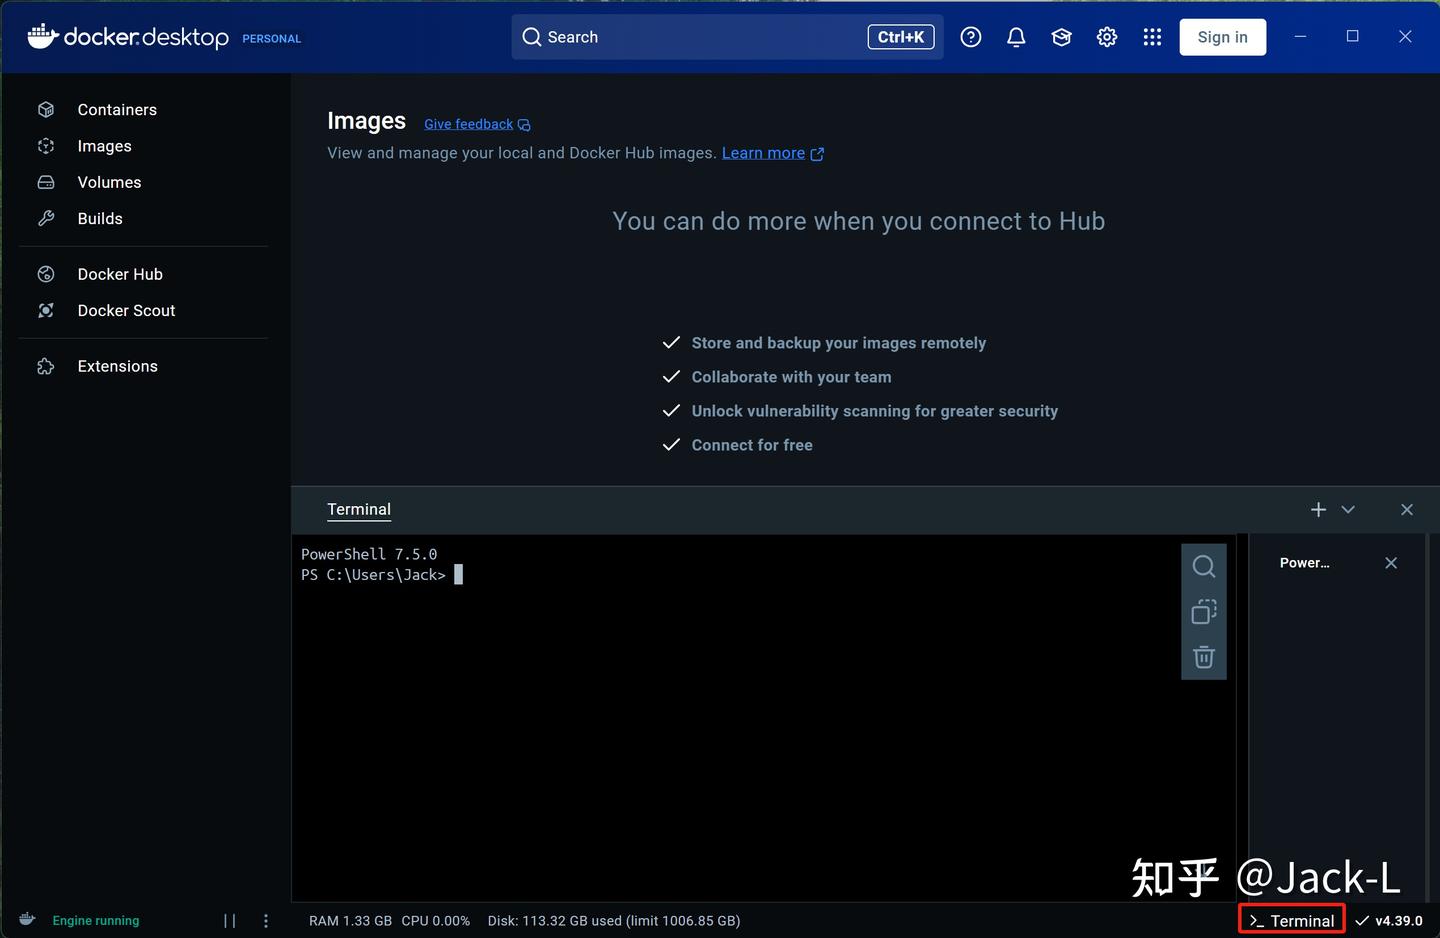
Task: Click the Disk usage status text
Action: 614,921
